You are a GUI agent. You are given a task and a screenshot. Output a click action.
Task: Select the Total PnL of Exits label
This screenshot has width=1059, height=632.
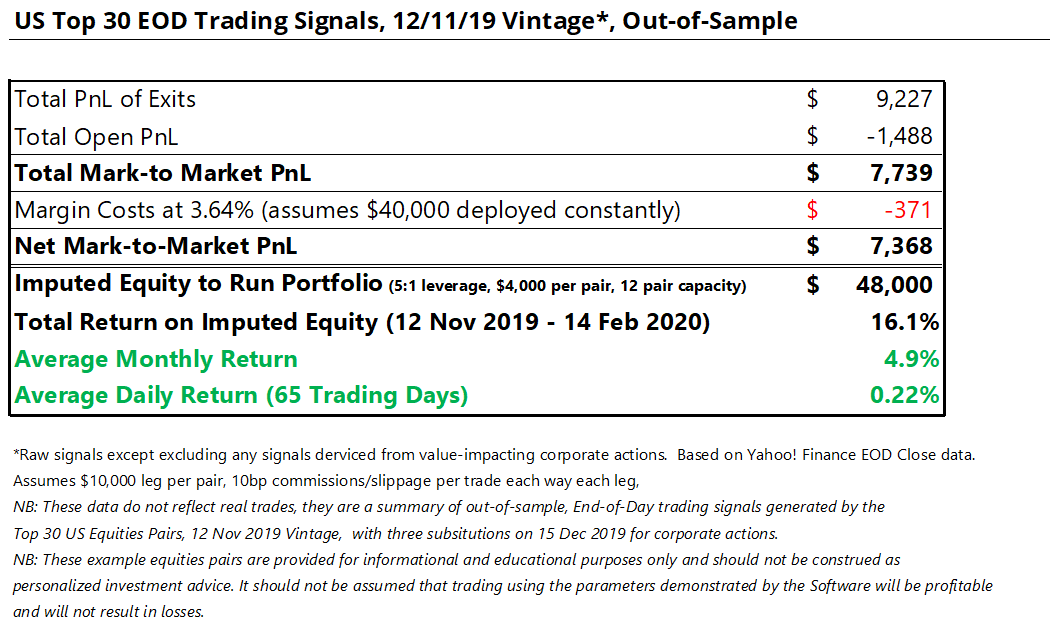click(x=105, y=99)
